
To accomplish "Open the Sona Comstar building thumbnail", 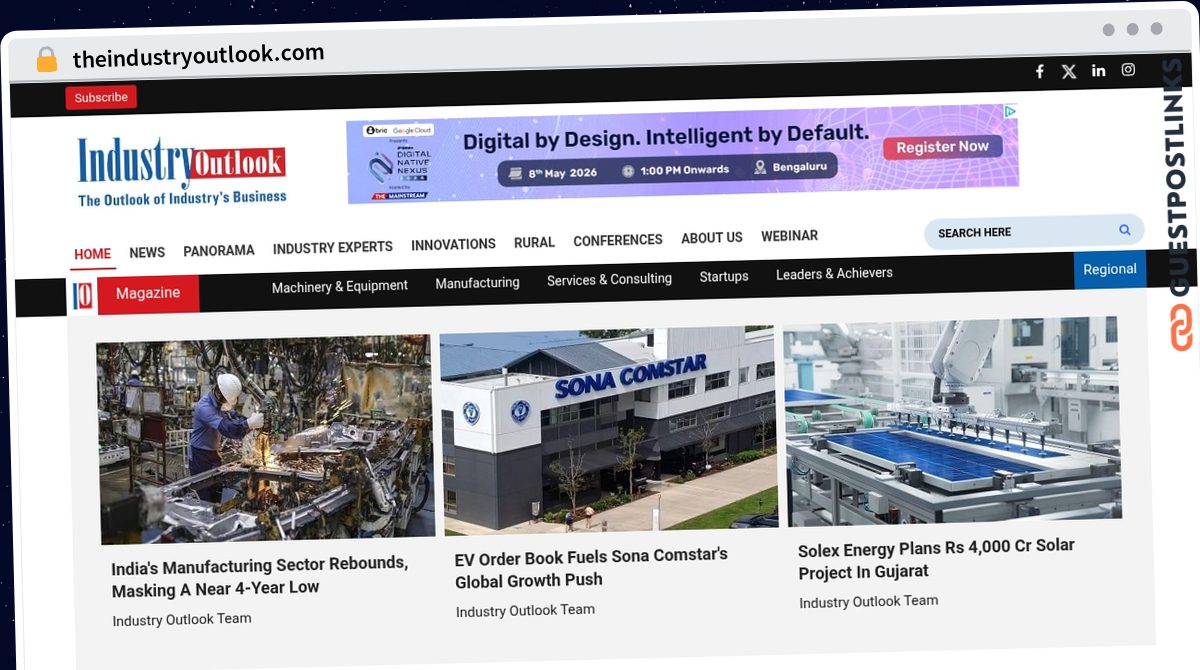I will [x=608, y=430].
